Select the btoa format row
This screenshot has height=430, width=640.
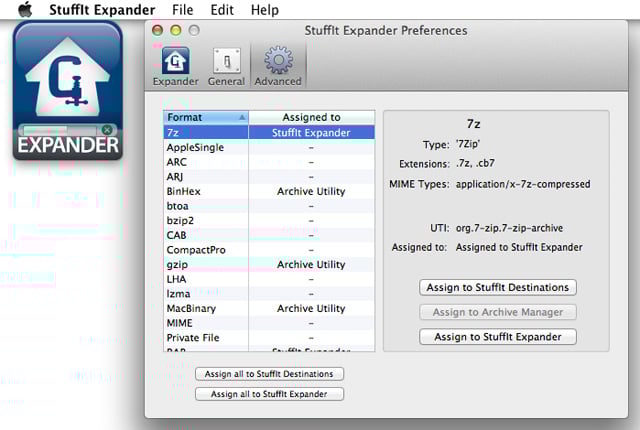(x=269, y=206)
